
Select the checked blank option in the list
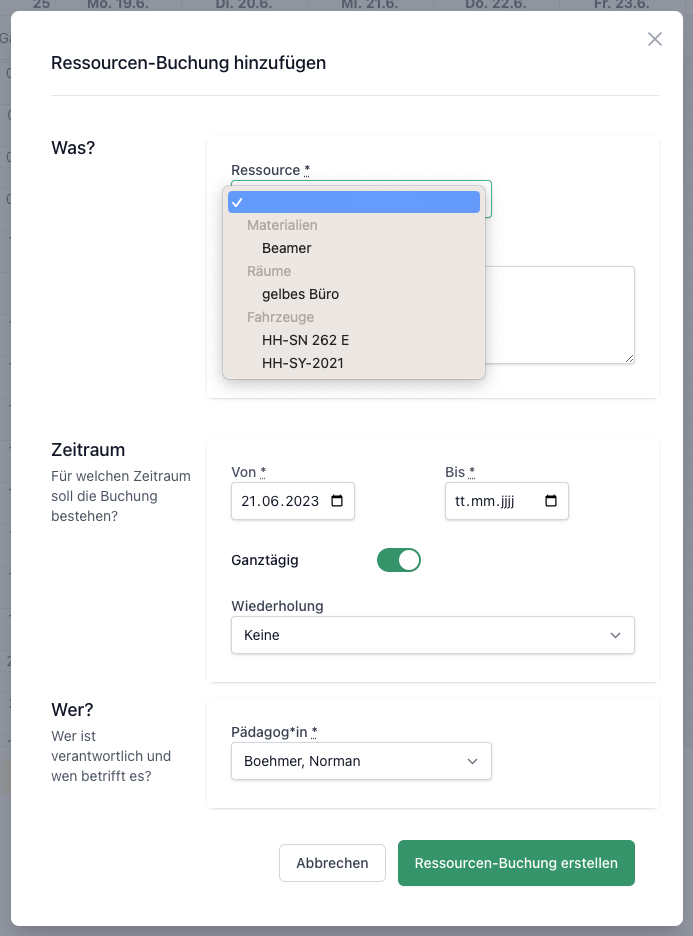point(354,202)
